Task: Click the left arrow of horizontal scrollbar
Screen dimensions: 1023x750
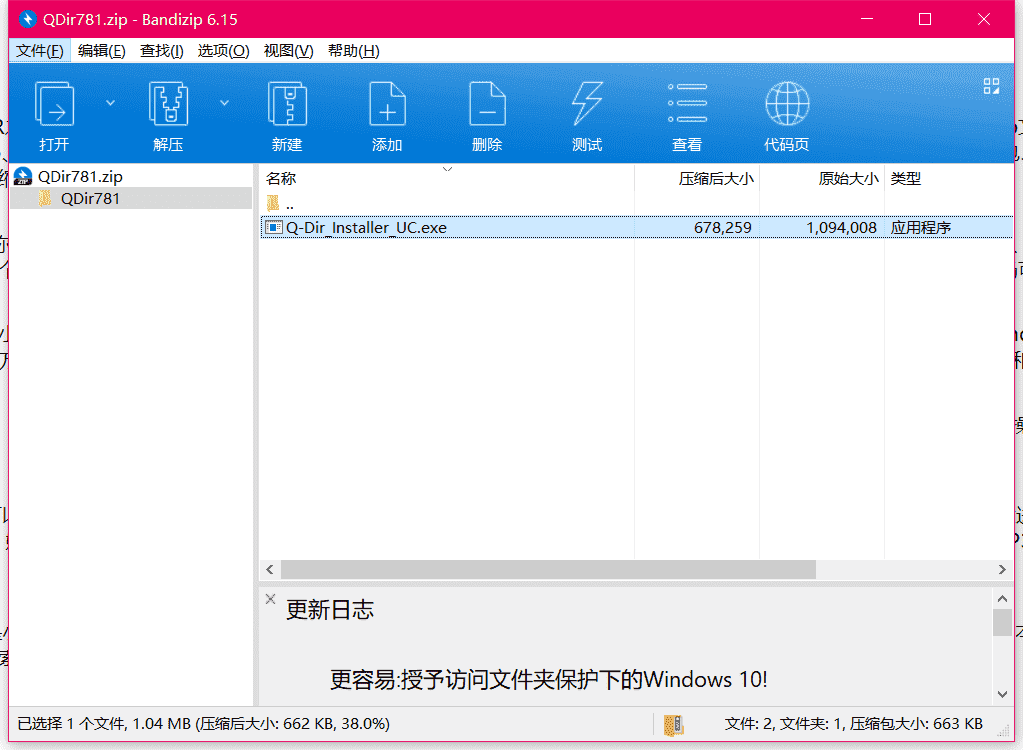Action: tap(269, 569)
